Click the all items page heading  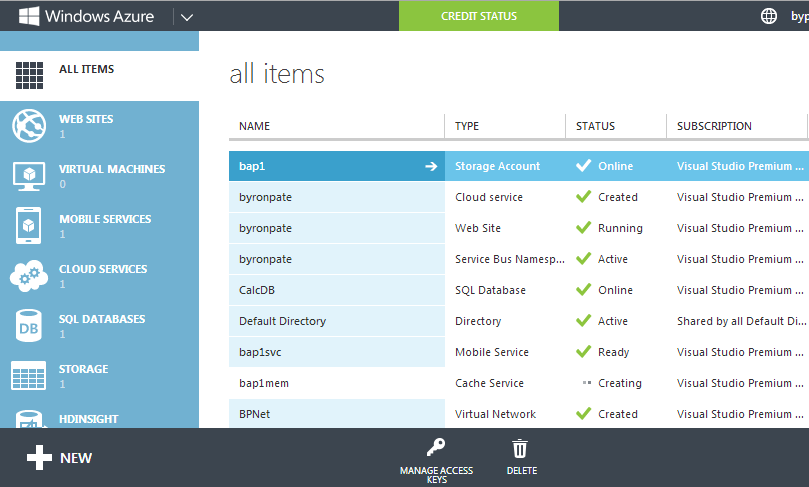(x=277, y=74)
